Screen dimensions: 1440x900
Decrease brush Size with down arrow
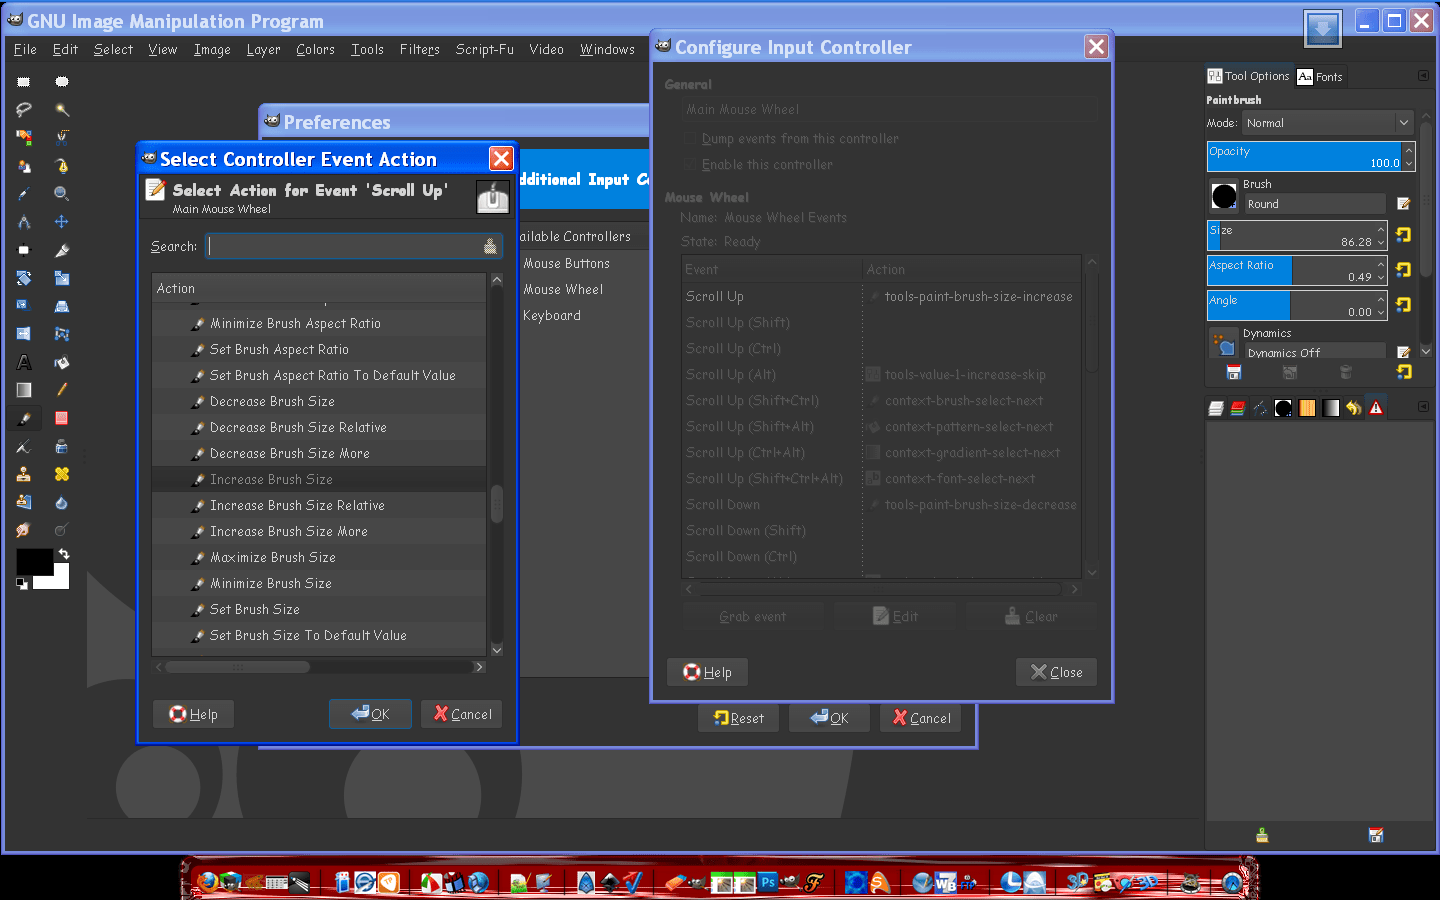pos(1381,242)
